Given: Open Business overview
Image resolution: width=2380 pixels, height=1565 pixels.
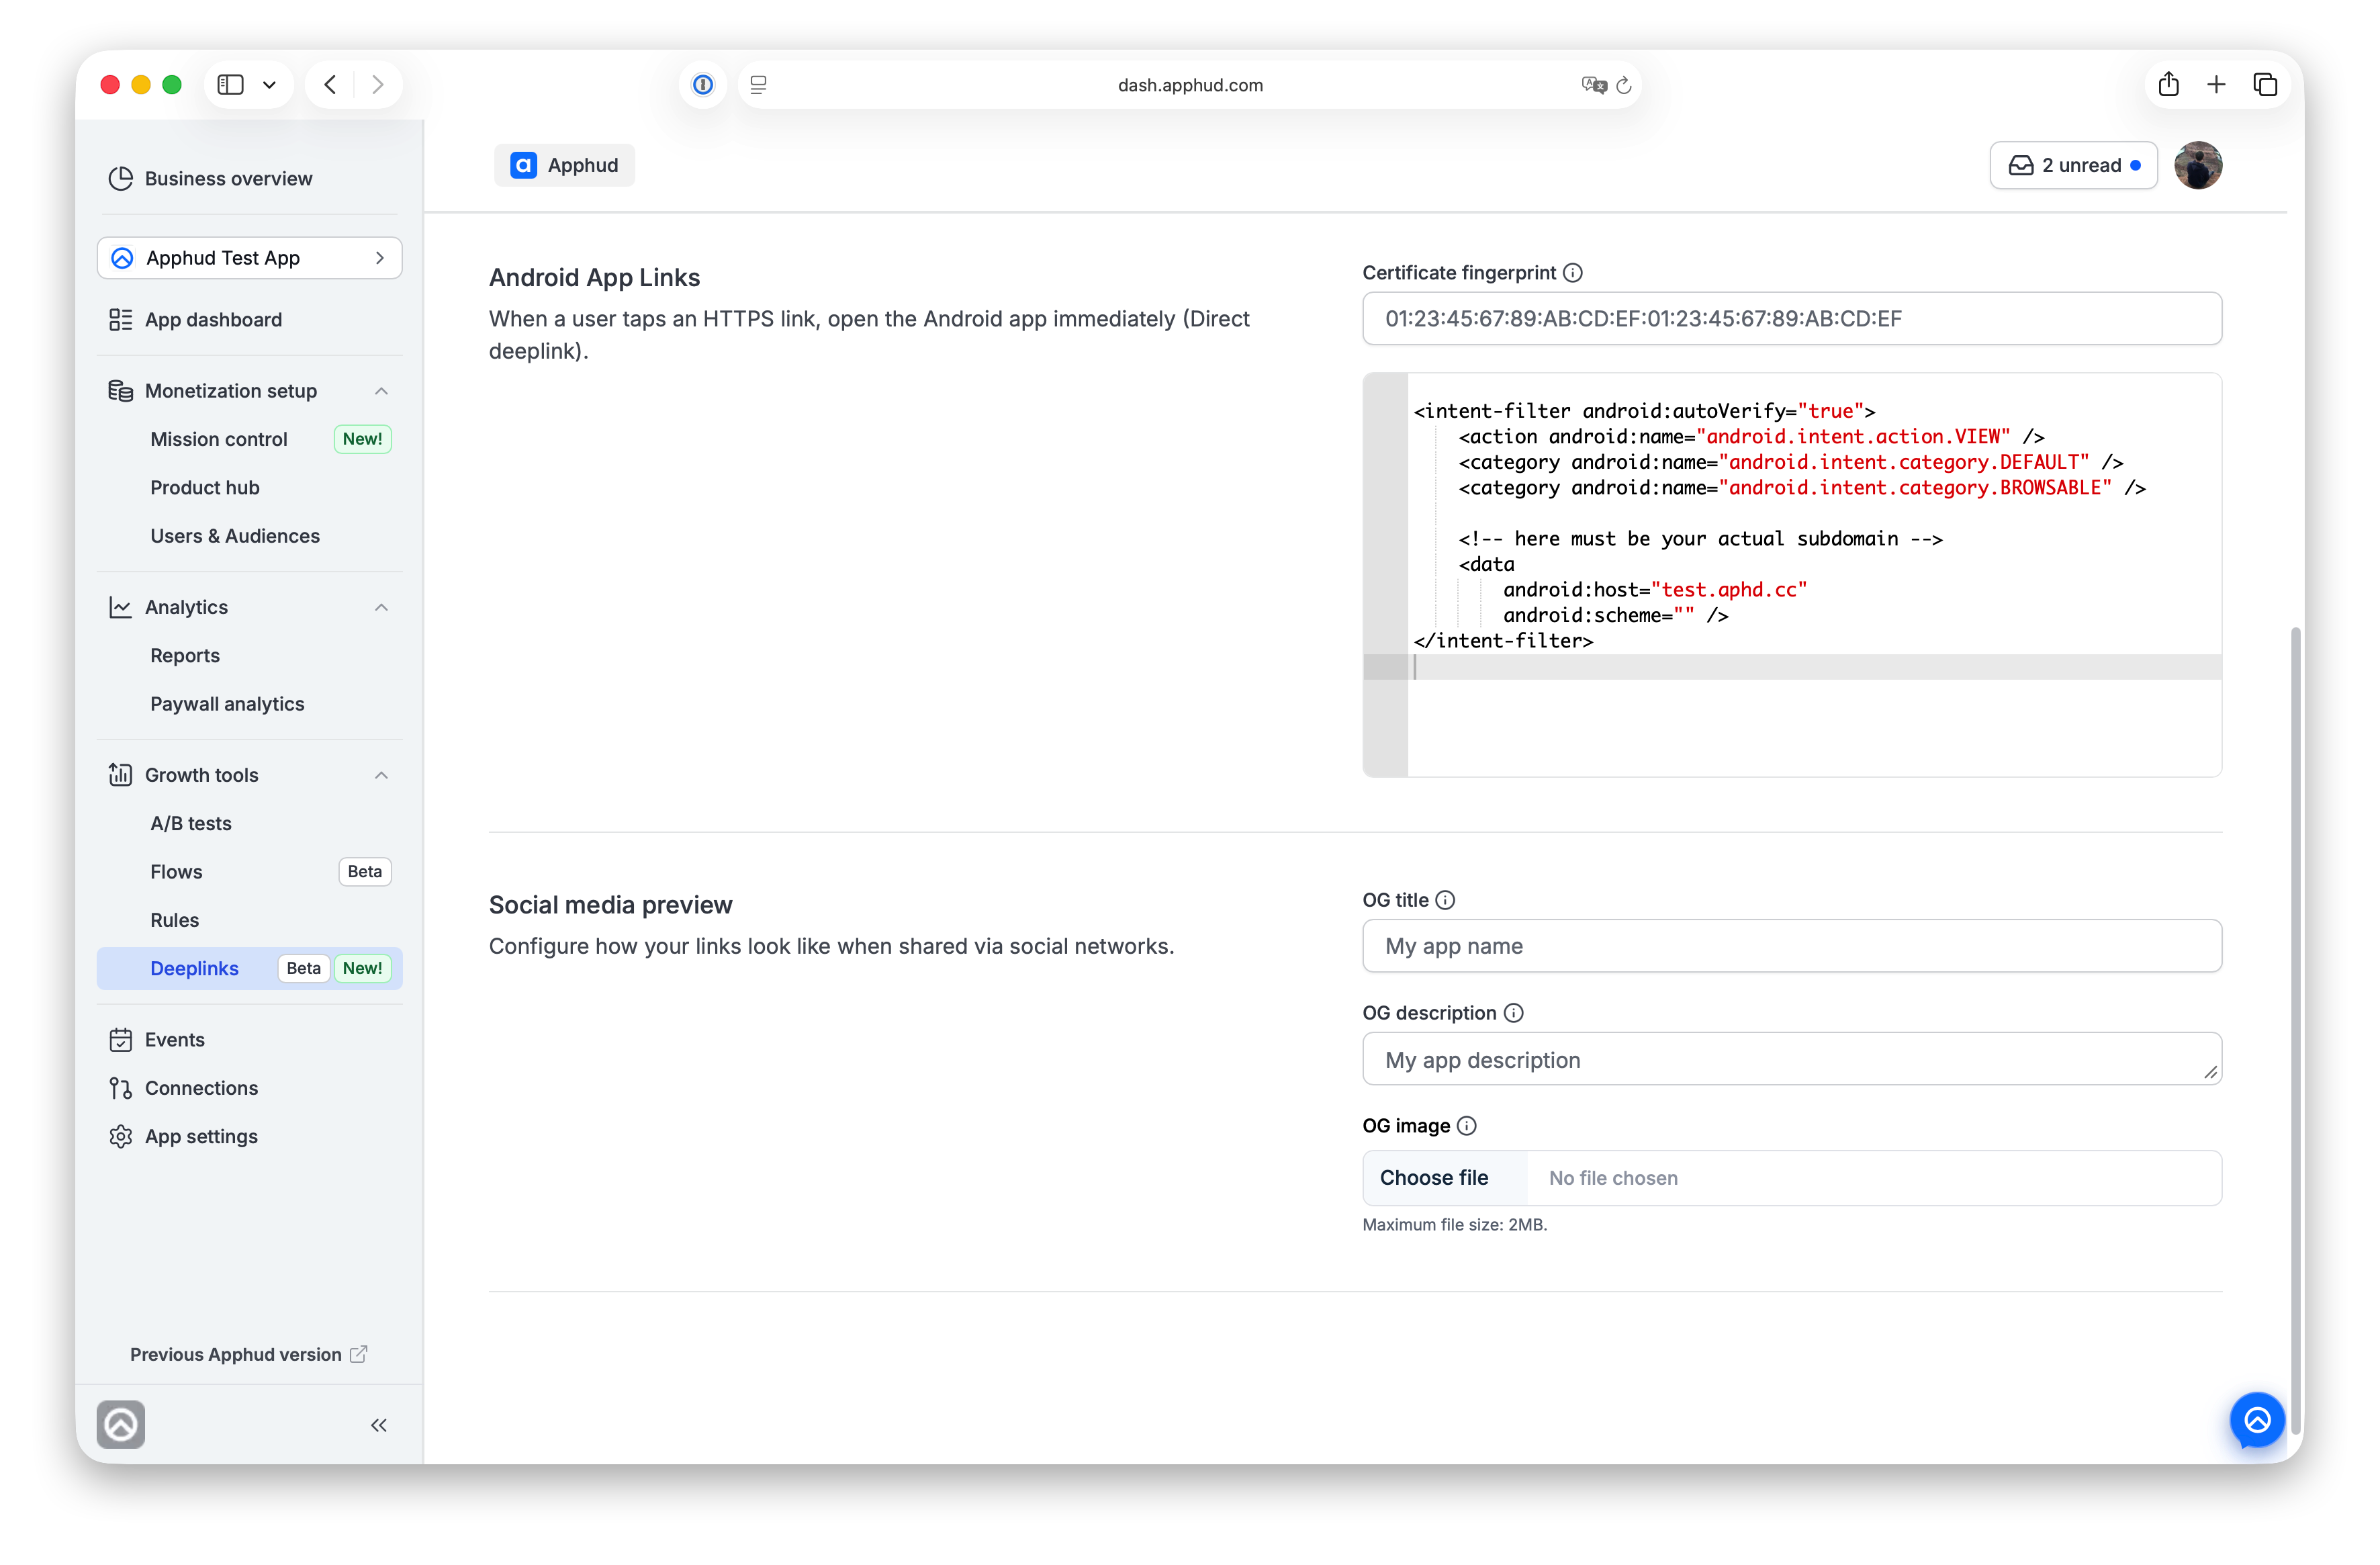Looking at the screenshot, I should click(228, 178).
